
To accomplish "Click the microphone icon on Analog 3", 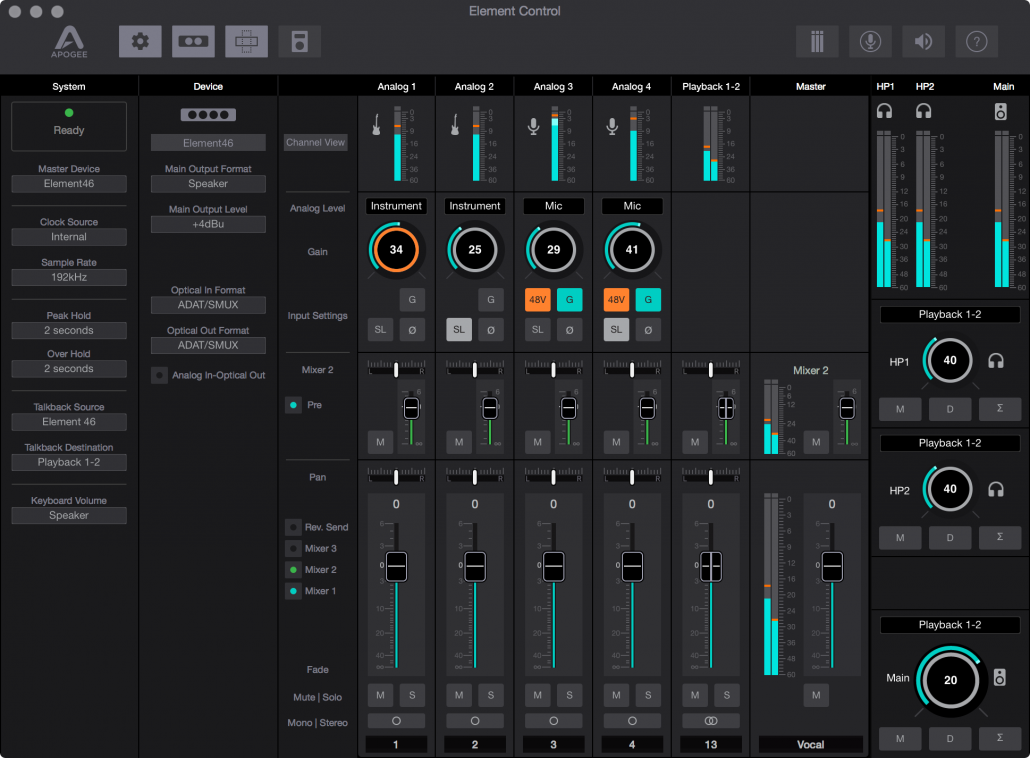I will (x=534, y=127).
